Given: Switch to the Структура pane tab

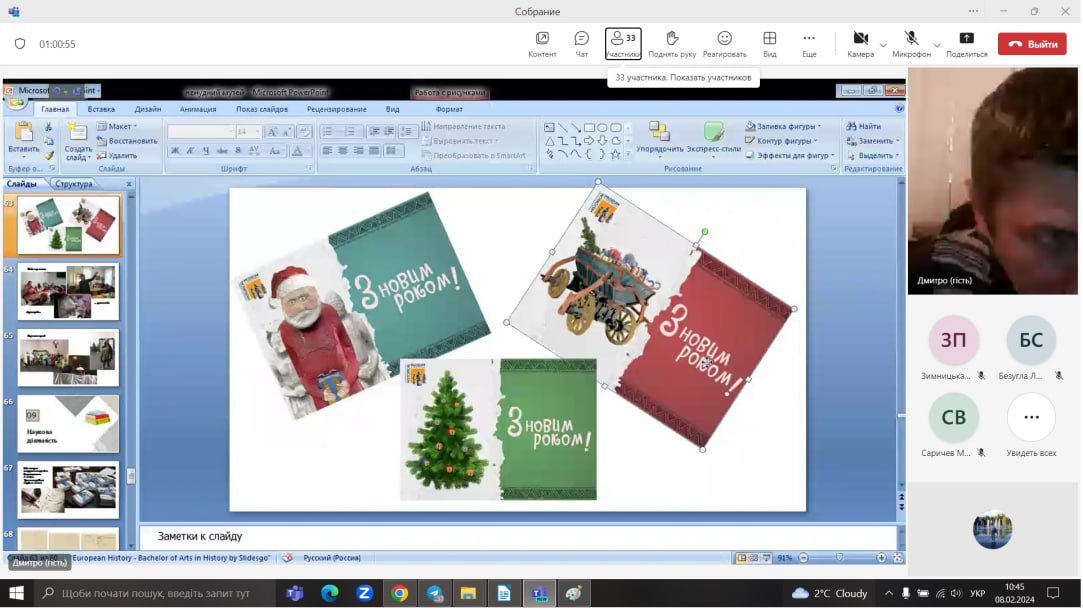Looking at the screenshot, I should point(74,184).
